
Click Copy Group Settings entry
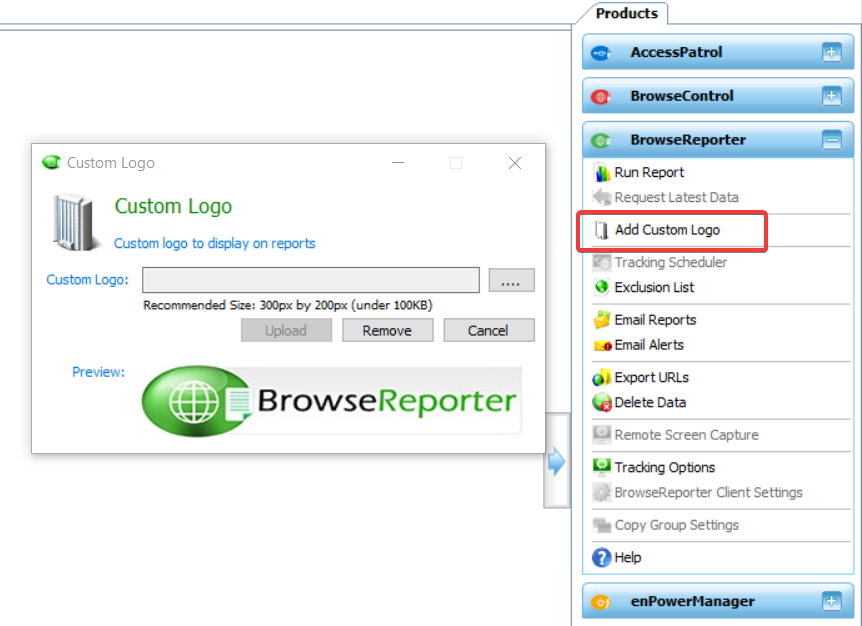click(x=676, y=525)
